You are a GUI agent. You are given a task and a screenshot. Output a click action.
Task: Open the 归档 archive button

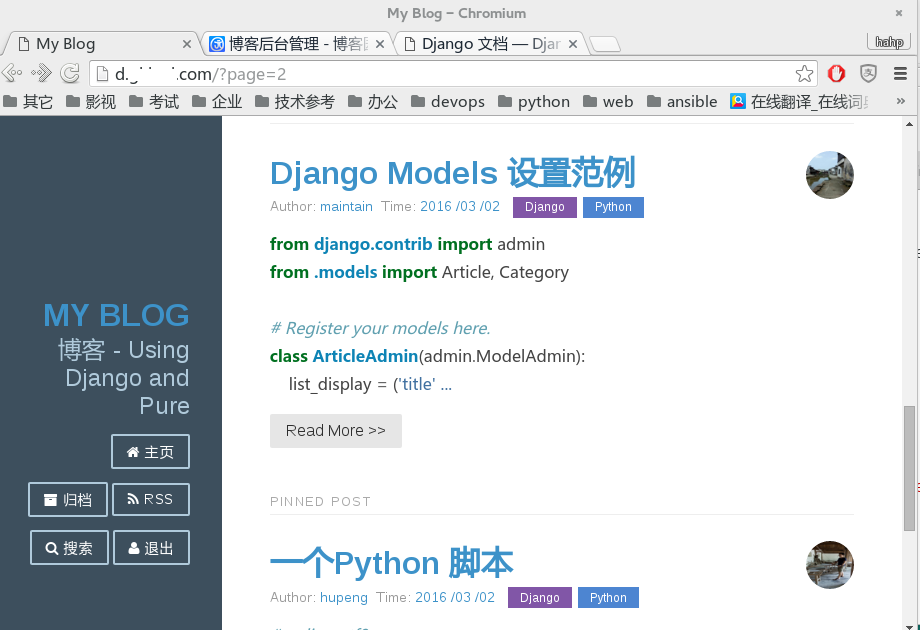[68, 500]
